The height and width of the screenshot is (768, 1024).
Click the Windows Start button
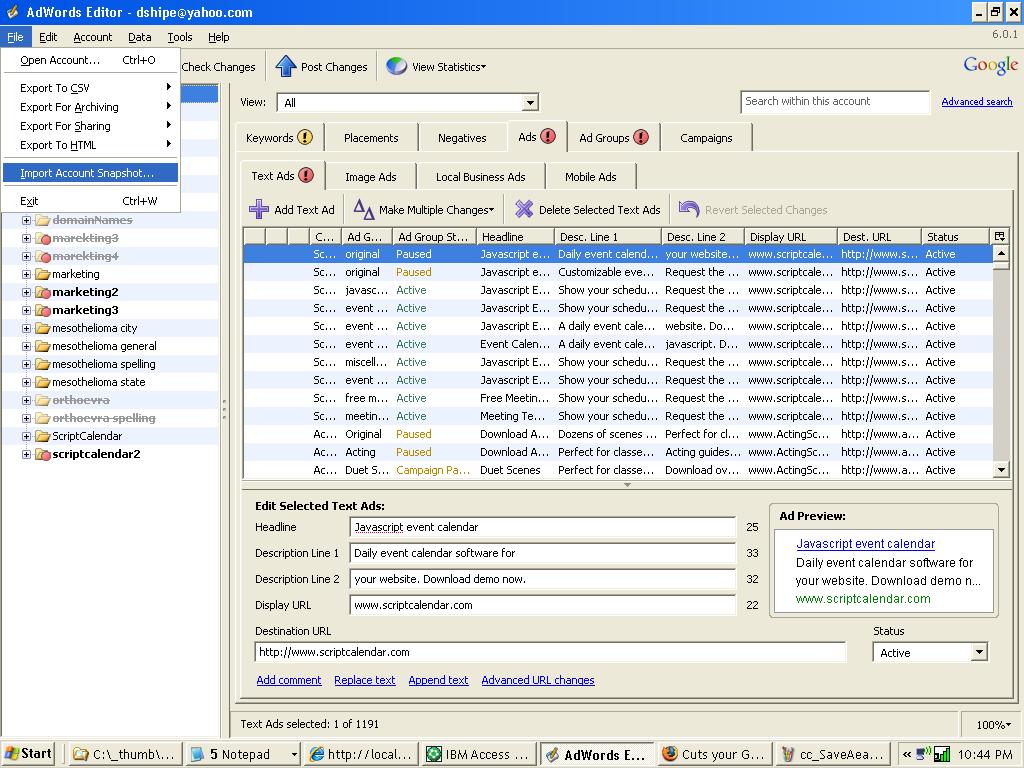[27, 754]
